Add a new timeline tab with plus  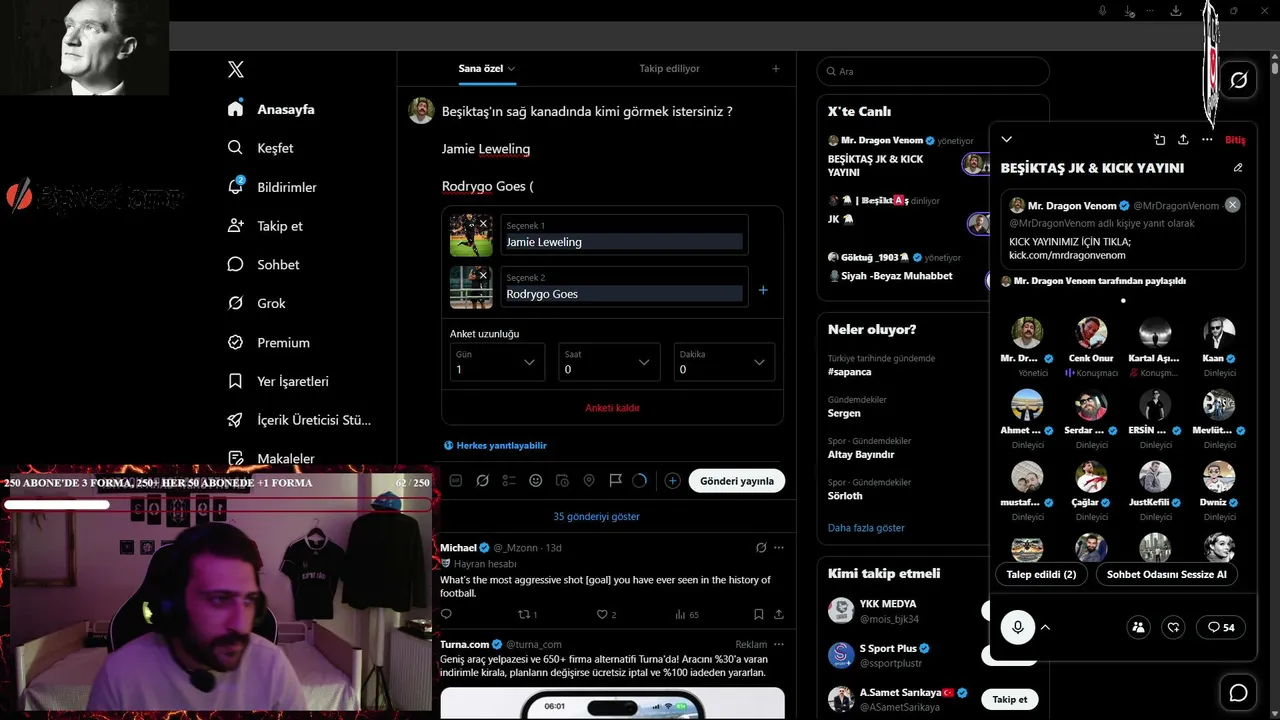(776, 69)
